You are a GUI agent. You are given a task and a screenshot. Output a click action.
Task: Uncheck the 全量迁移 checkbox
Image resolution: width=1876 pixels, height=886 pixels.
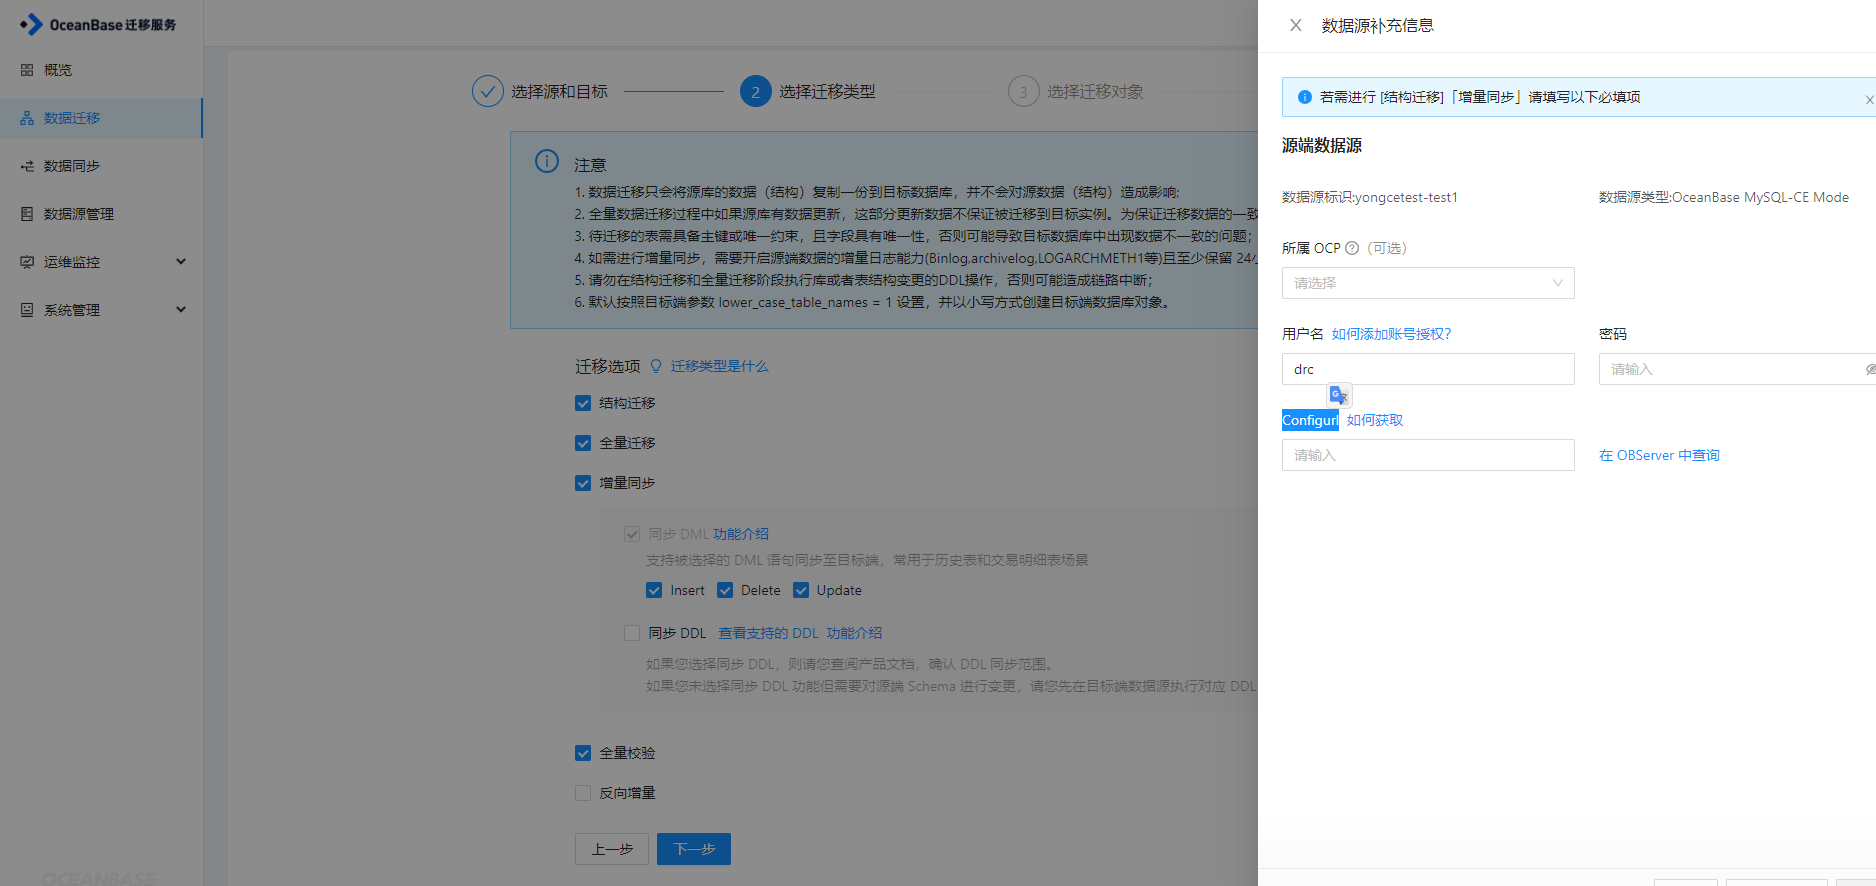point(583,443)
